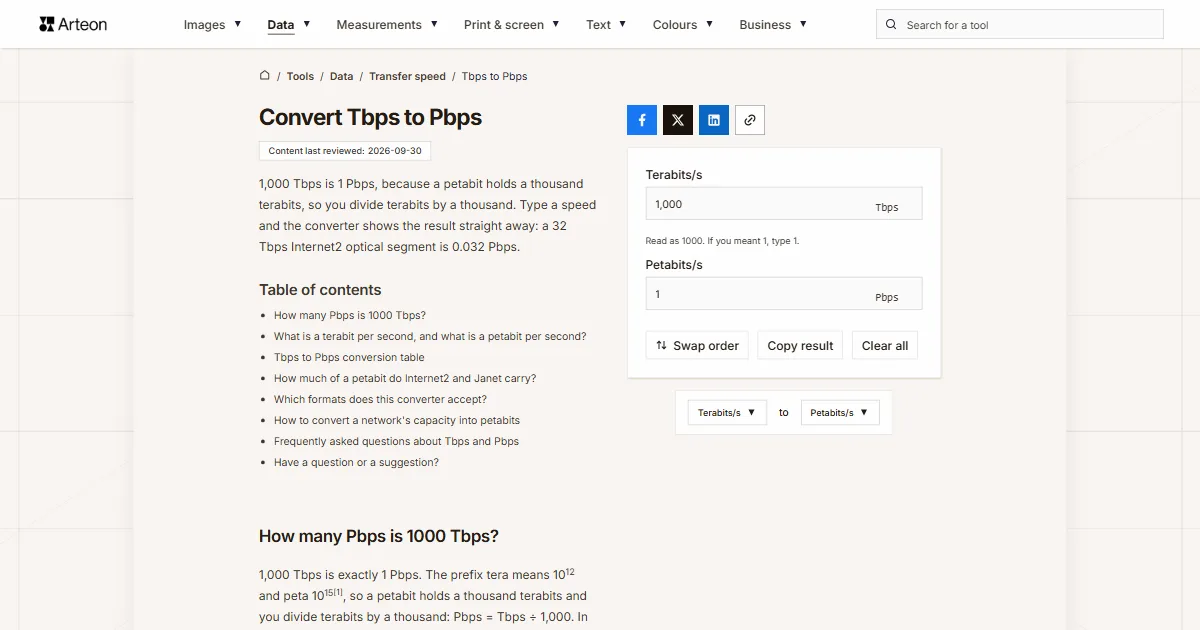Image resolution: width=1200 pixels, height=630 pixels.
Task: Jump to 'Have a question or a suggestion?'
Action: [356, 462]
